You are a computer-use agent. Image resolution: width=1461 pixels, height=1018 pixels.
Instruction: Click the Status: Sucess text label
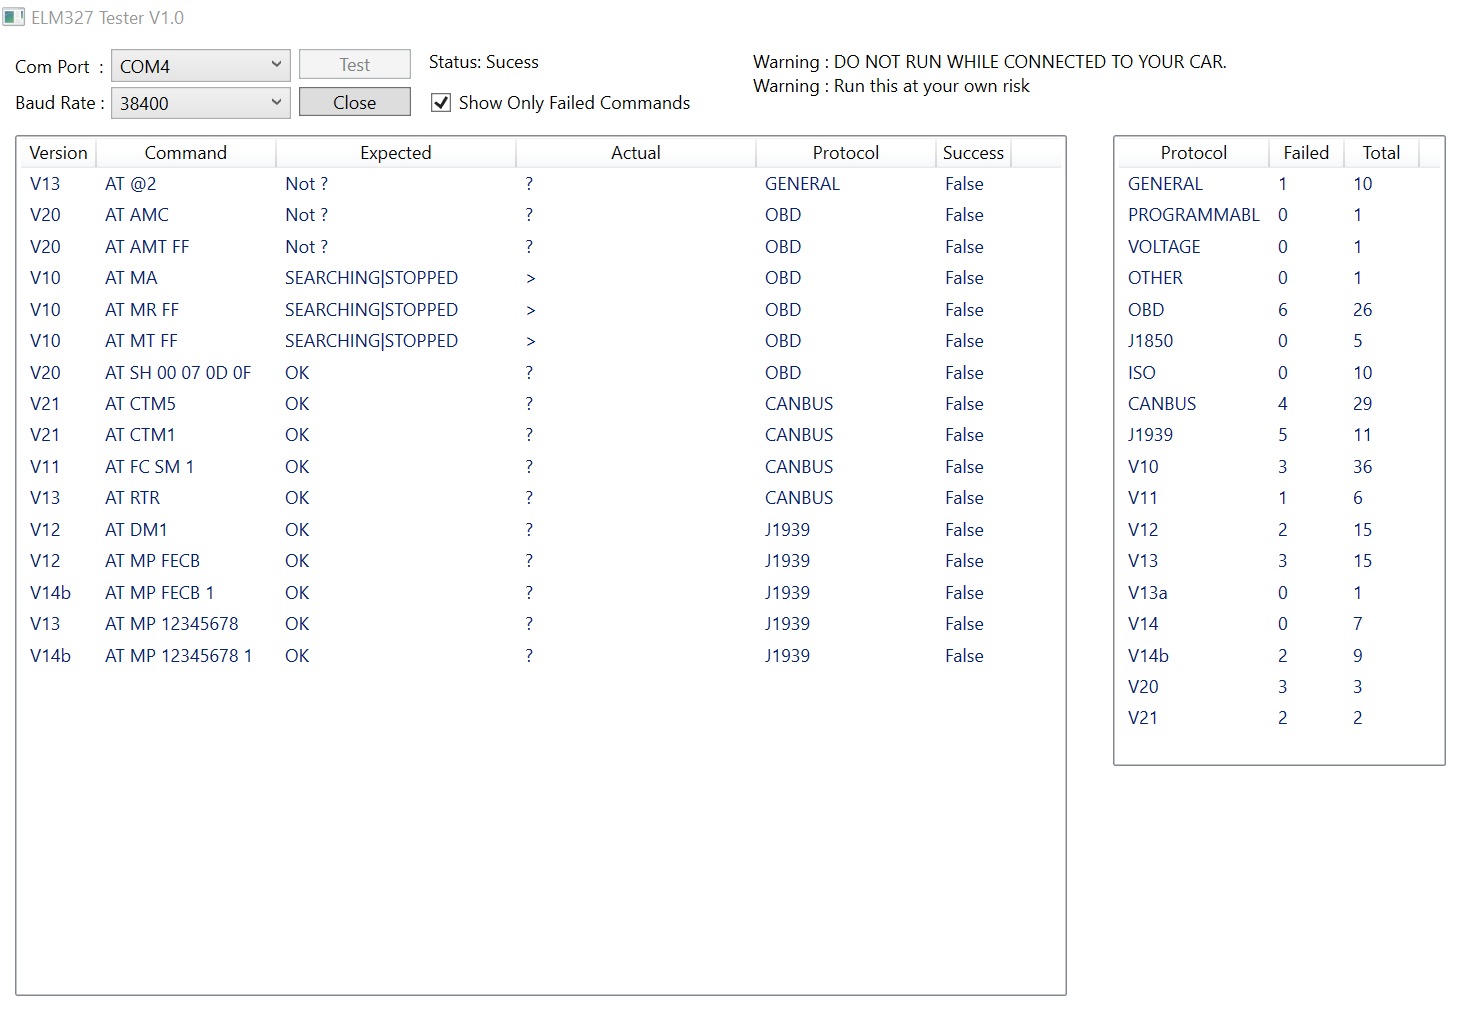pyautogui.click(x=484, y=61)
